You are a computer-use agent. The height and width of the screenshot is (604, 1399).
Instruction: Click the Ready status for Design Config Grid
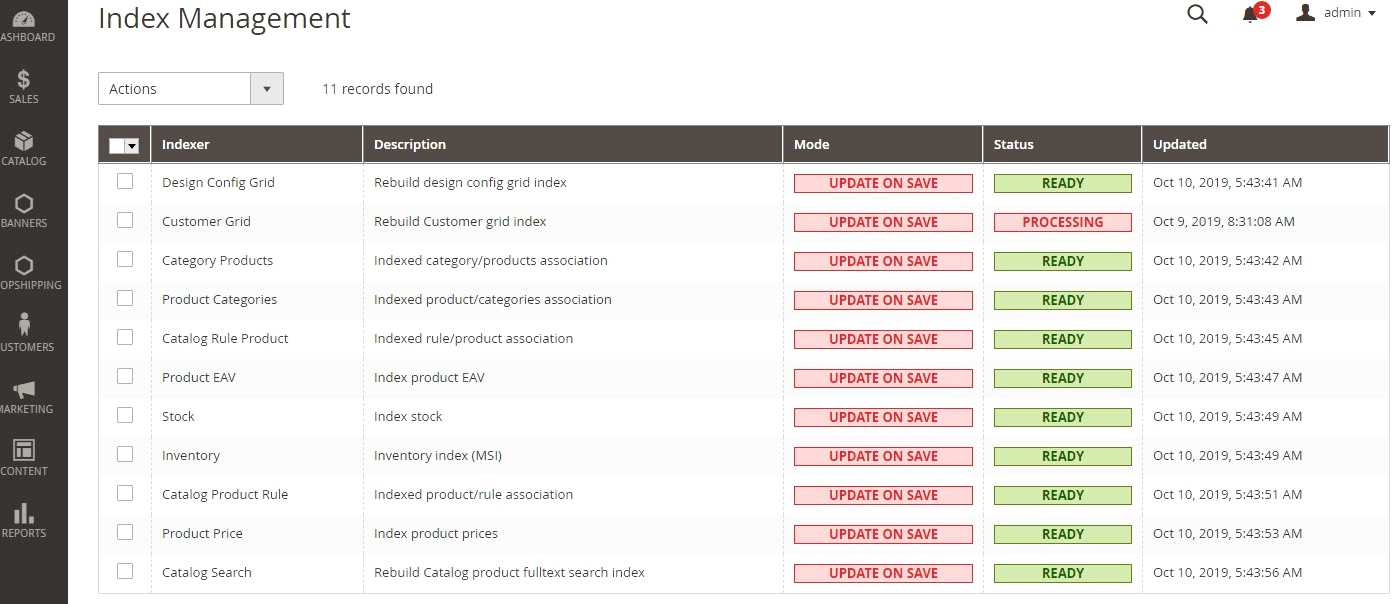pos(1062,183)
